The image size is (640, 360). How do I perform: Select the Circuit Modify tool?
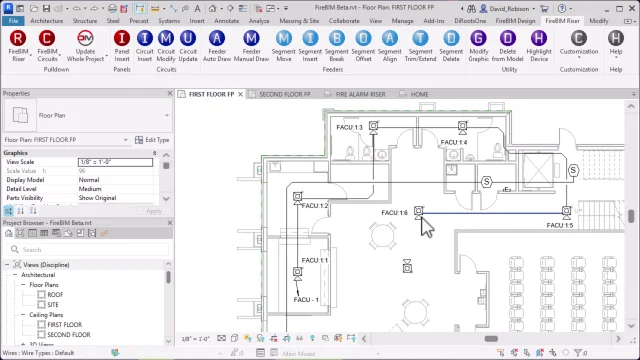(x=166, y=46)
